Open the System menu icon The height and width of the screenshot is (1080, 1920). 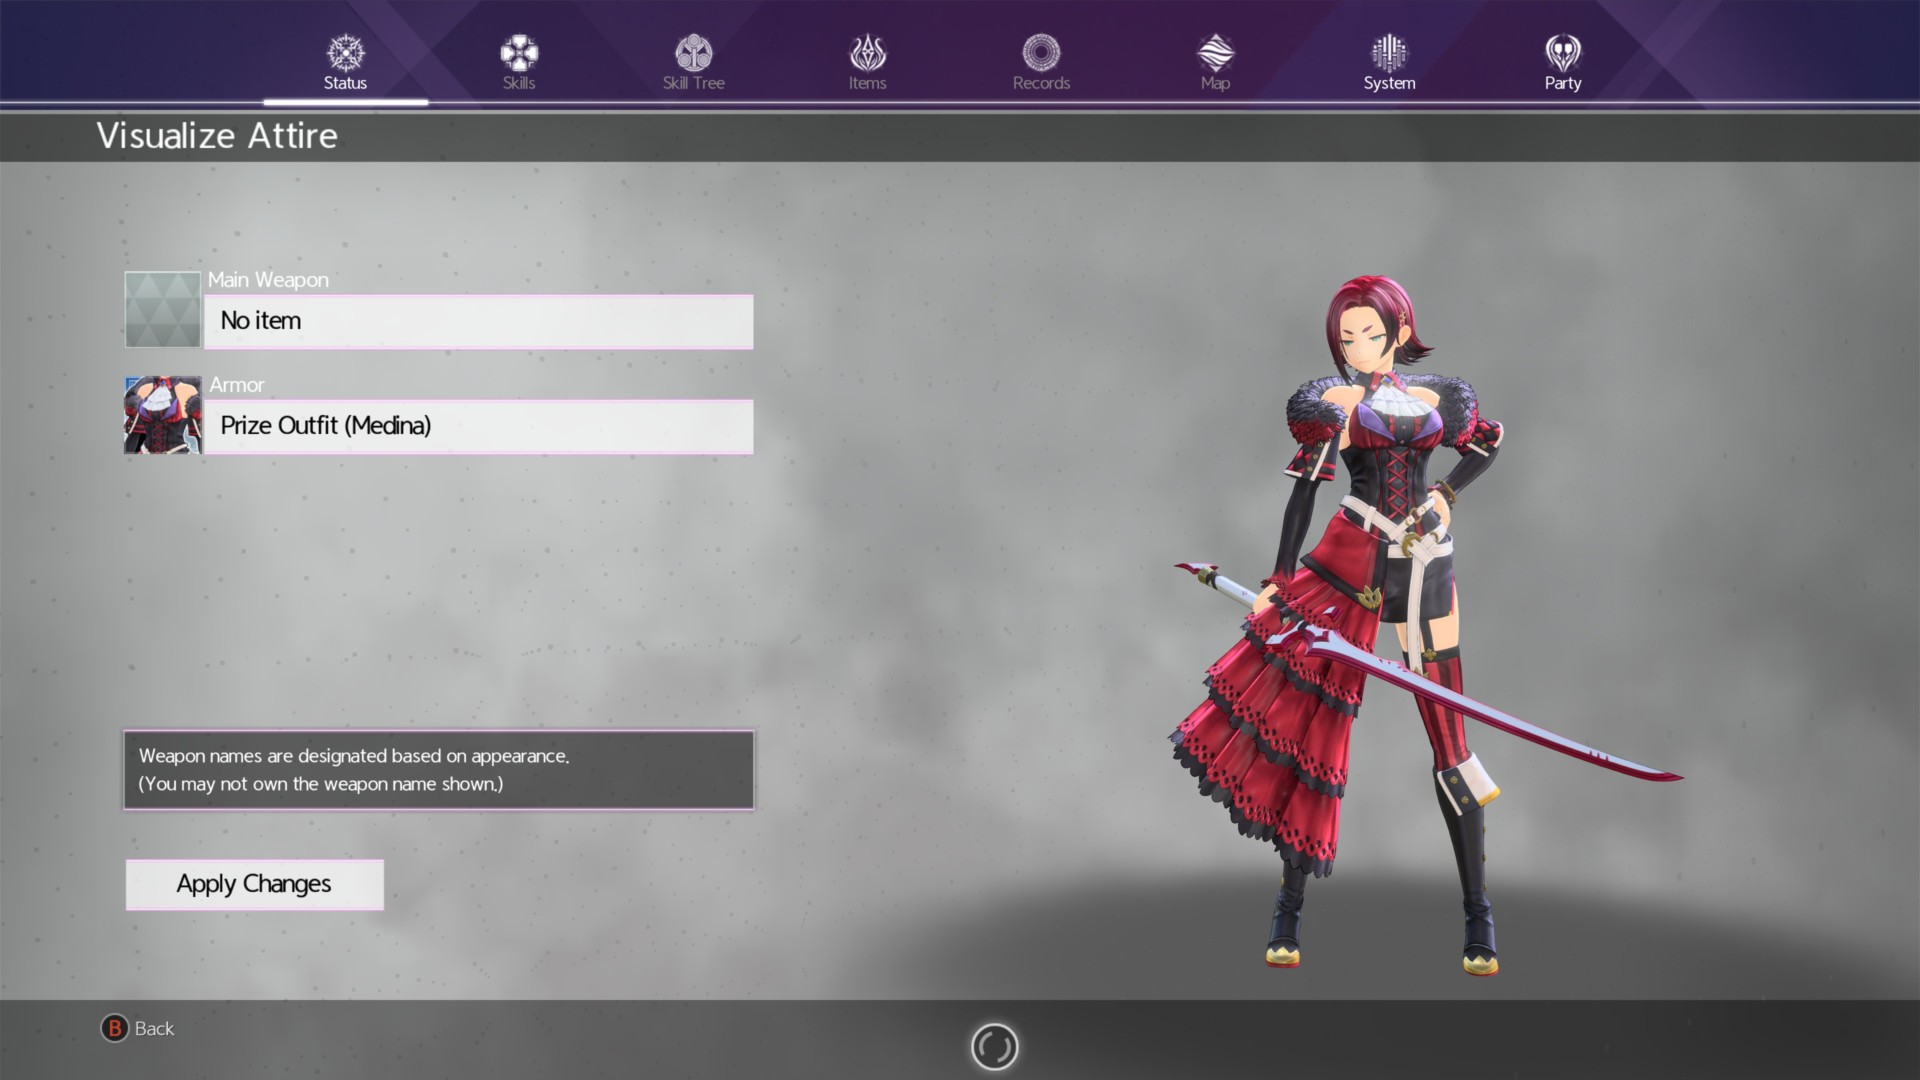pos(1389,51)
